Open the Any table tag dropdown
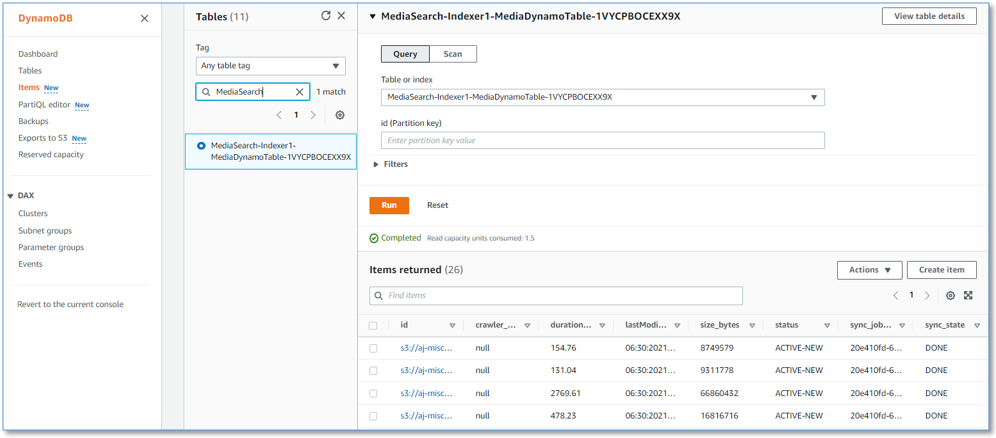Viewport: 996px width, 438px height. click(x=271, y=66)
